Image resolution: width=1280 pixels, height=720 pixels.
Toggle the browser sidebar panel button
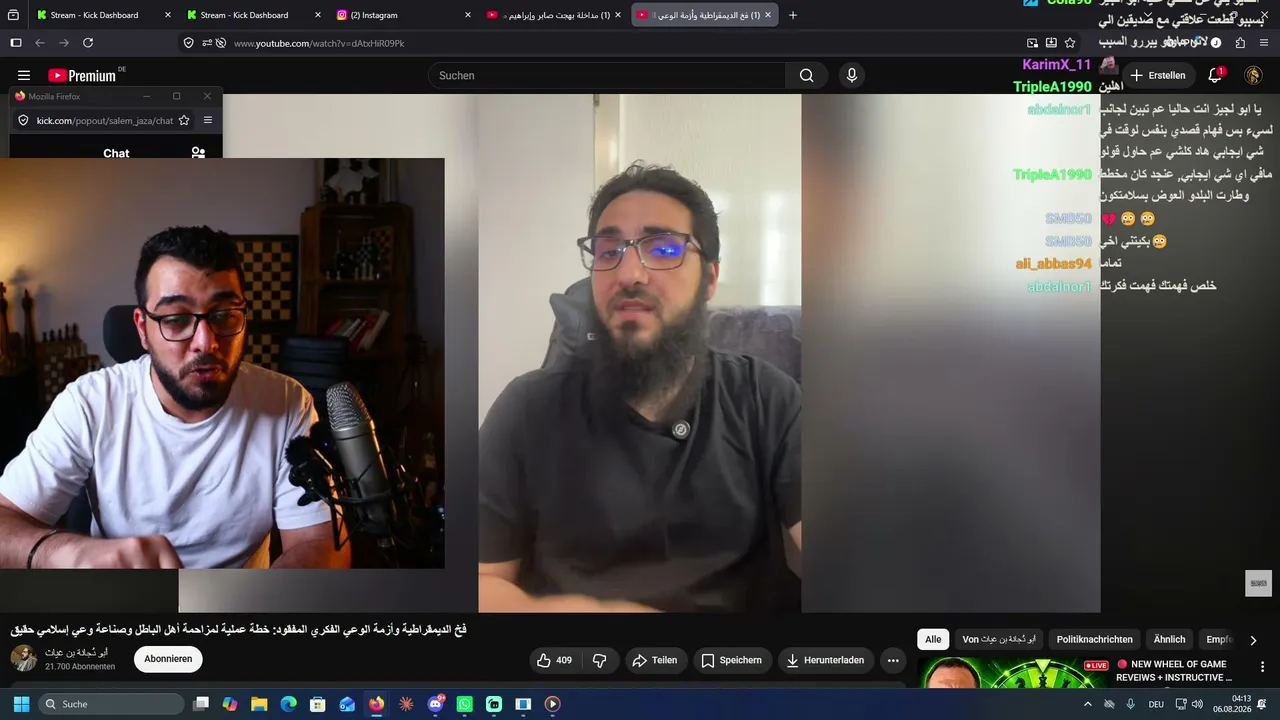coord(15,43)
